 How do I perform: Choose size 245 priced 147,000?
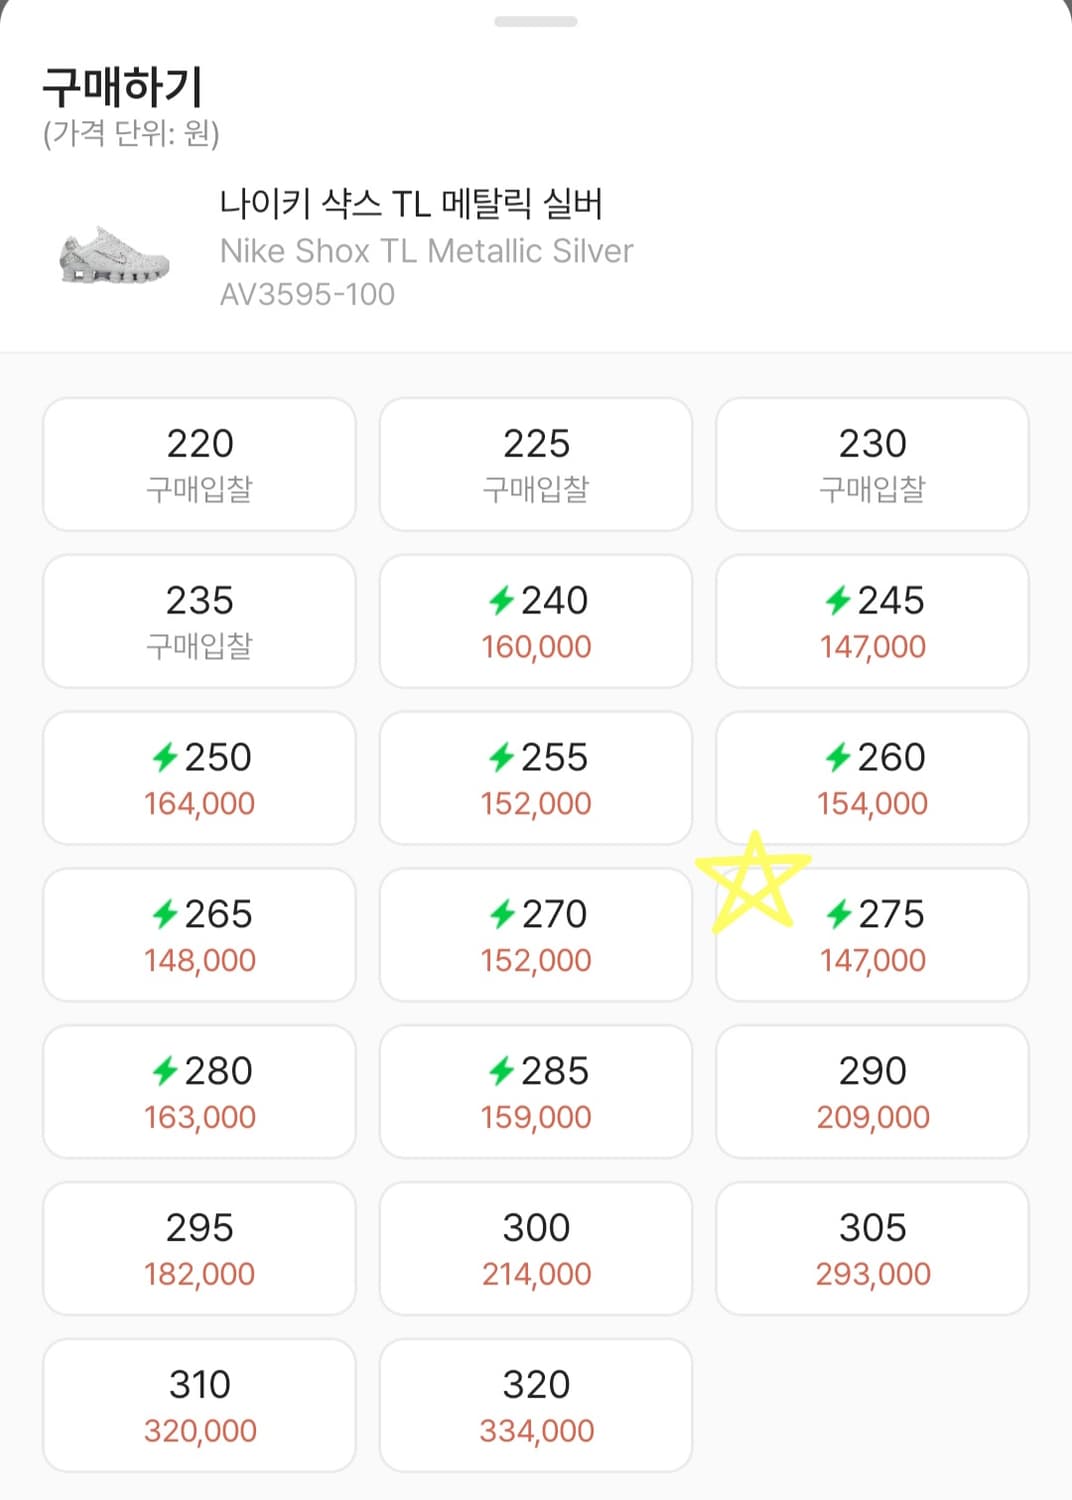coord(872,621)
